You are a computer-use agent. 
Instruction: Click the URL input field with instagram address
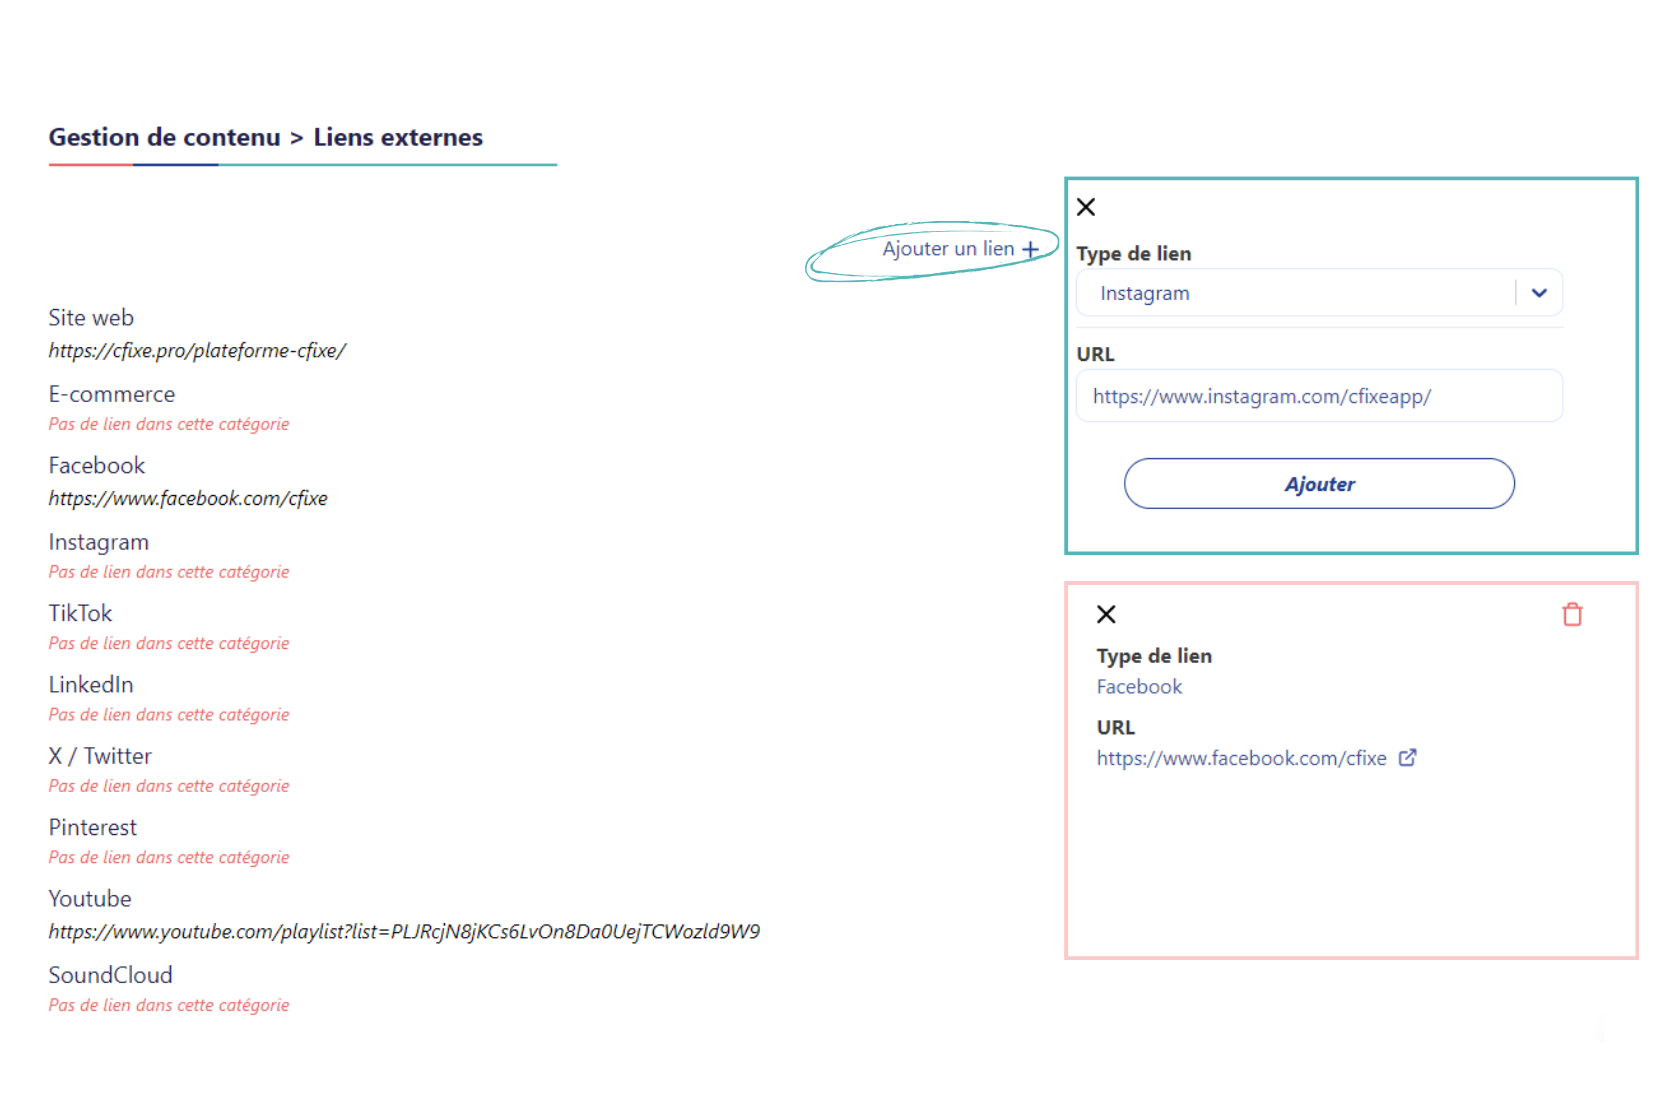pyautogui.click(x=1319, y=396)
